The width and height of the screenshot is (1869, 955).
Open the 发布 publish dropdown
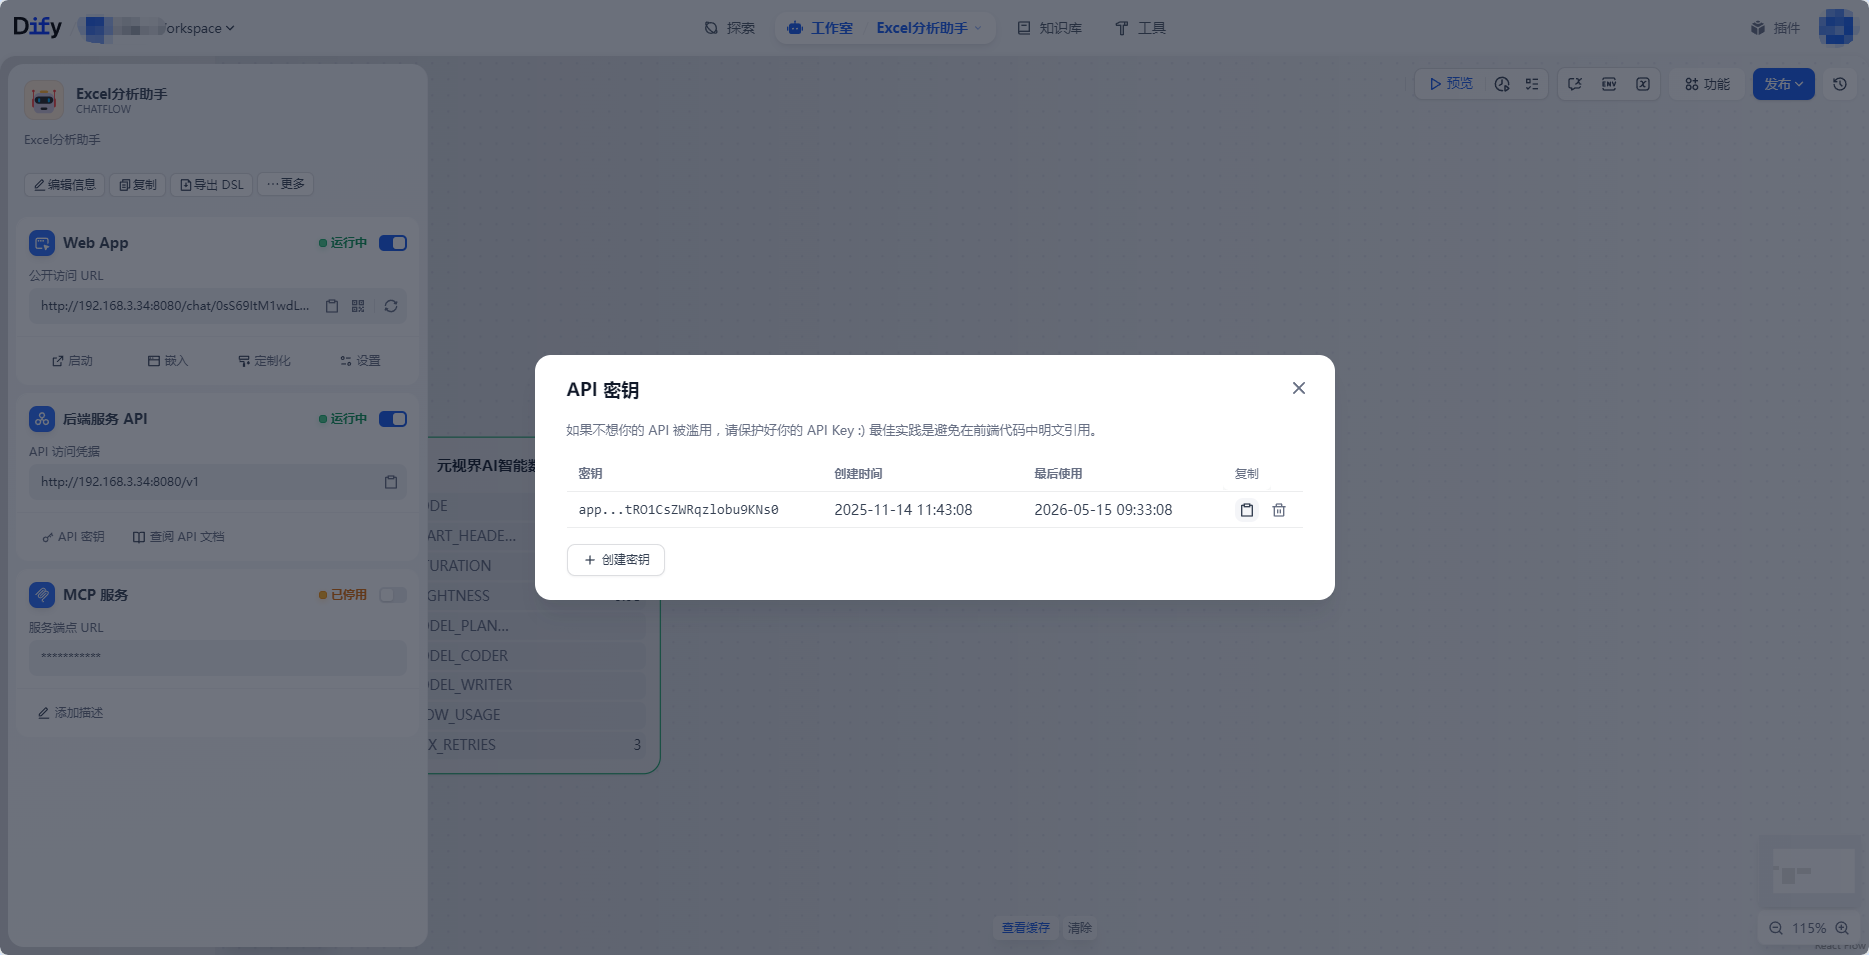pyautogui.click(x=1783, y=84)
